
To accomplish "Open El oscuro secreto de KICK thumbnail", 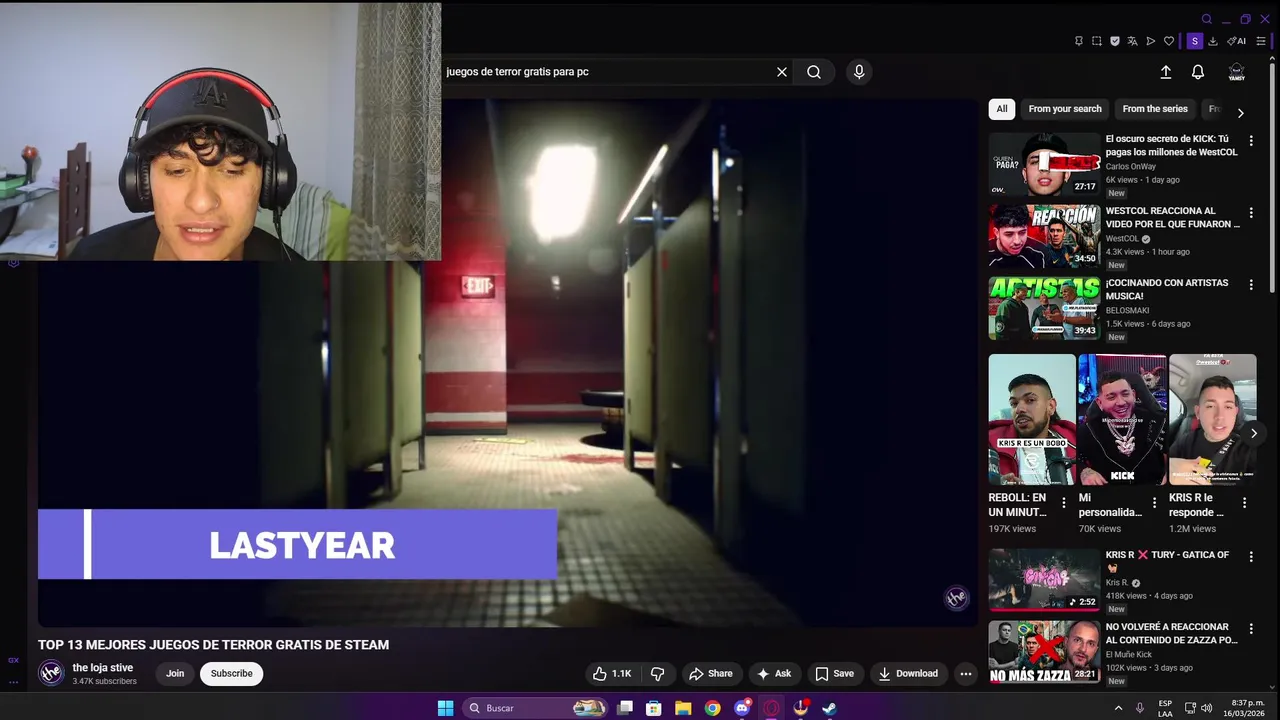I will [1045, 164].
